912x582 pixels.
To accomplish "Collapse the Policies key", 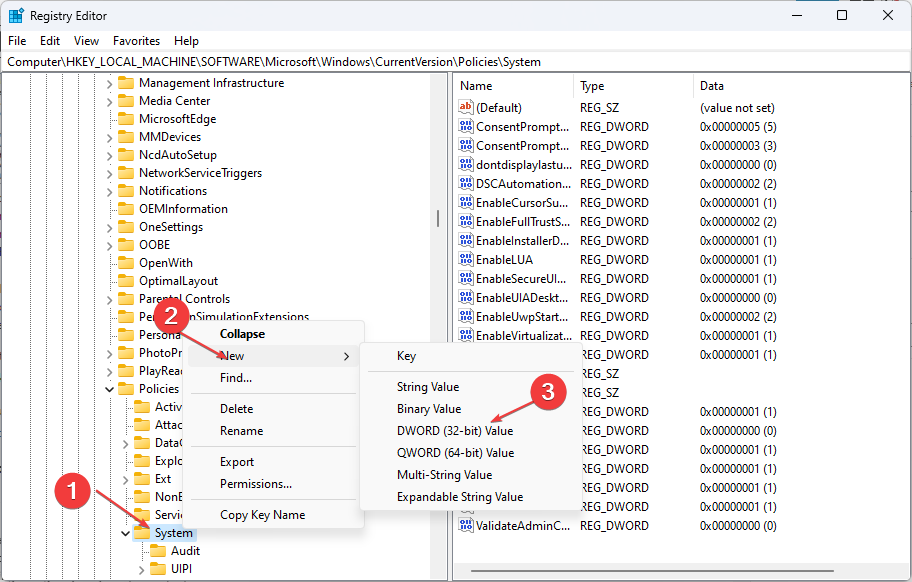I will click(109, 390).
